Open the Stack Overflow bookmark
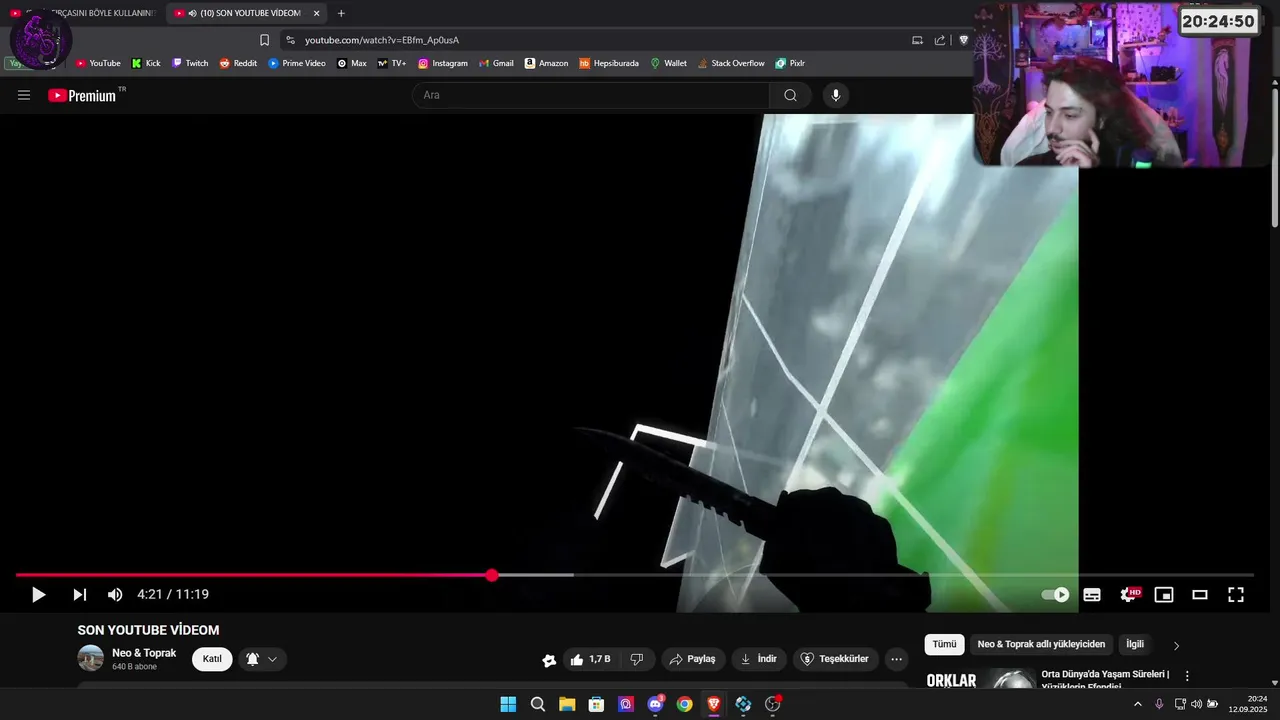 coord(731,63)
